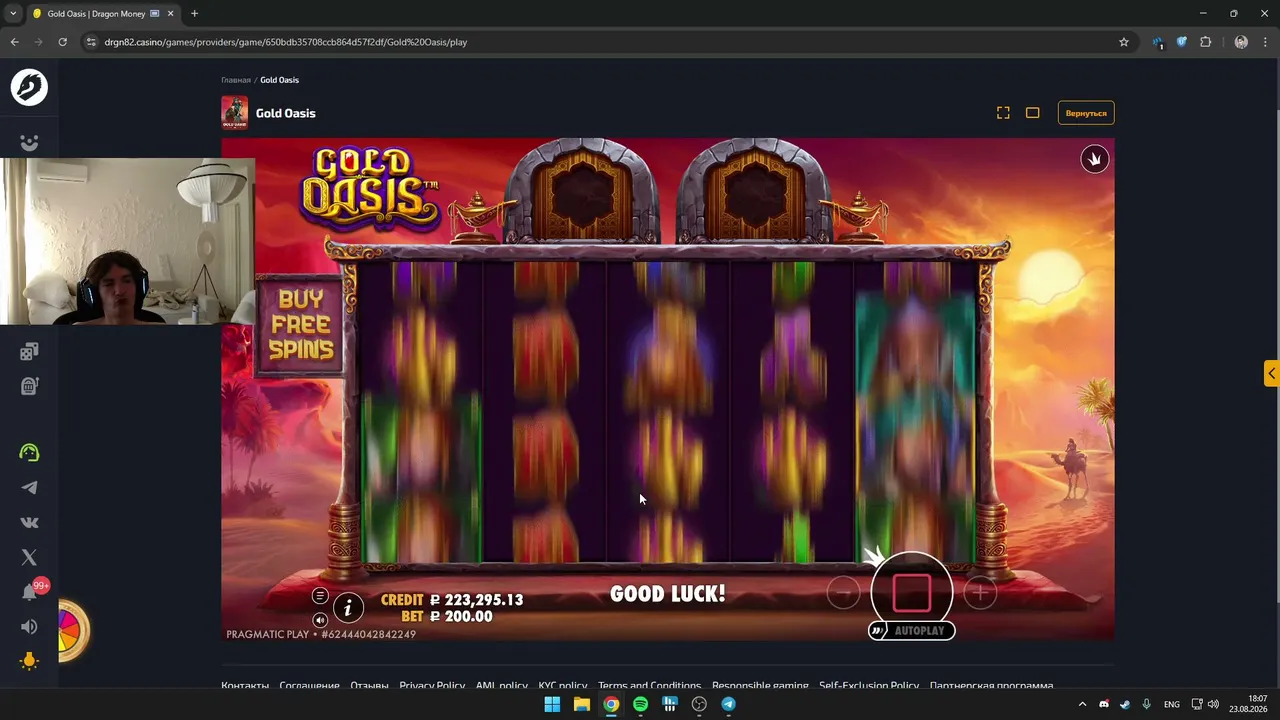This screenshot has height=720, width=1280.
Task: Open the slot machine sidebar icon
Action: point(29,386)
